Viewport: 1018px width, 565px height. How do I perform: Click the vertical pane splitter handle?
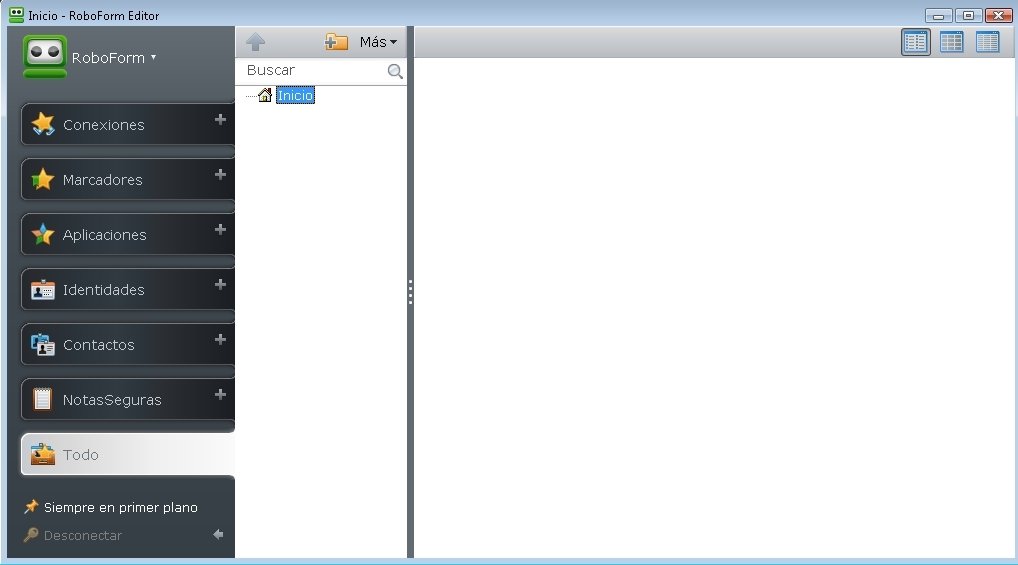pyautogui.click(x=410, y=292)
